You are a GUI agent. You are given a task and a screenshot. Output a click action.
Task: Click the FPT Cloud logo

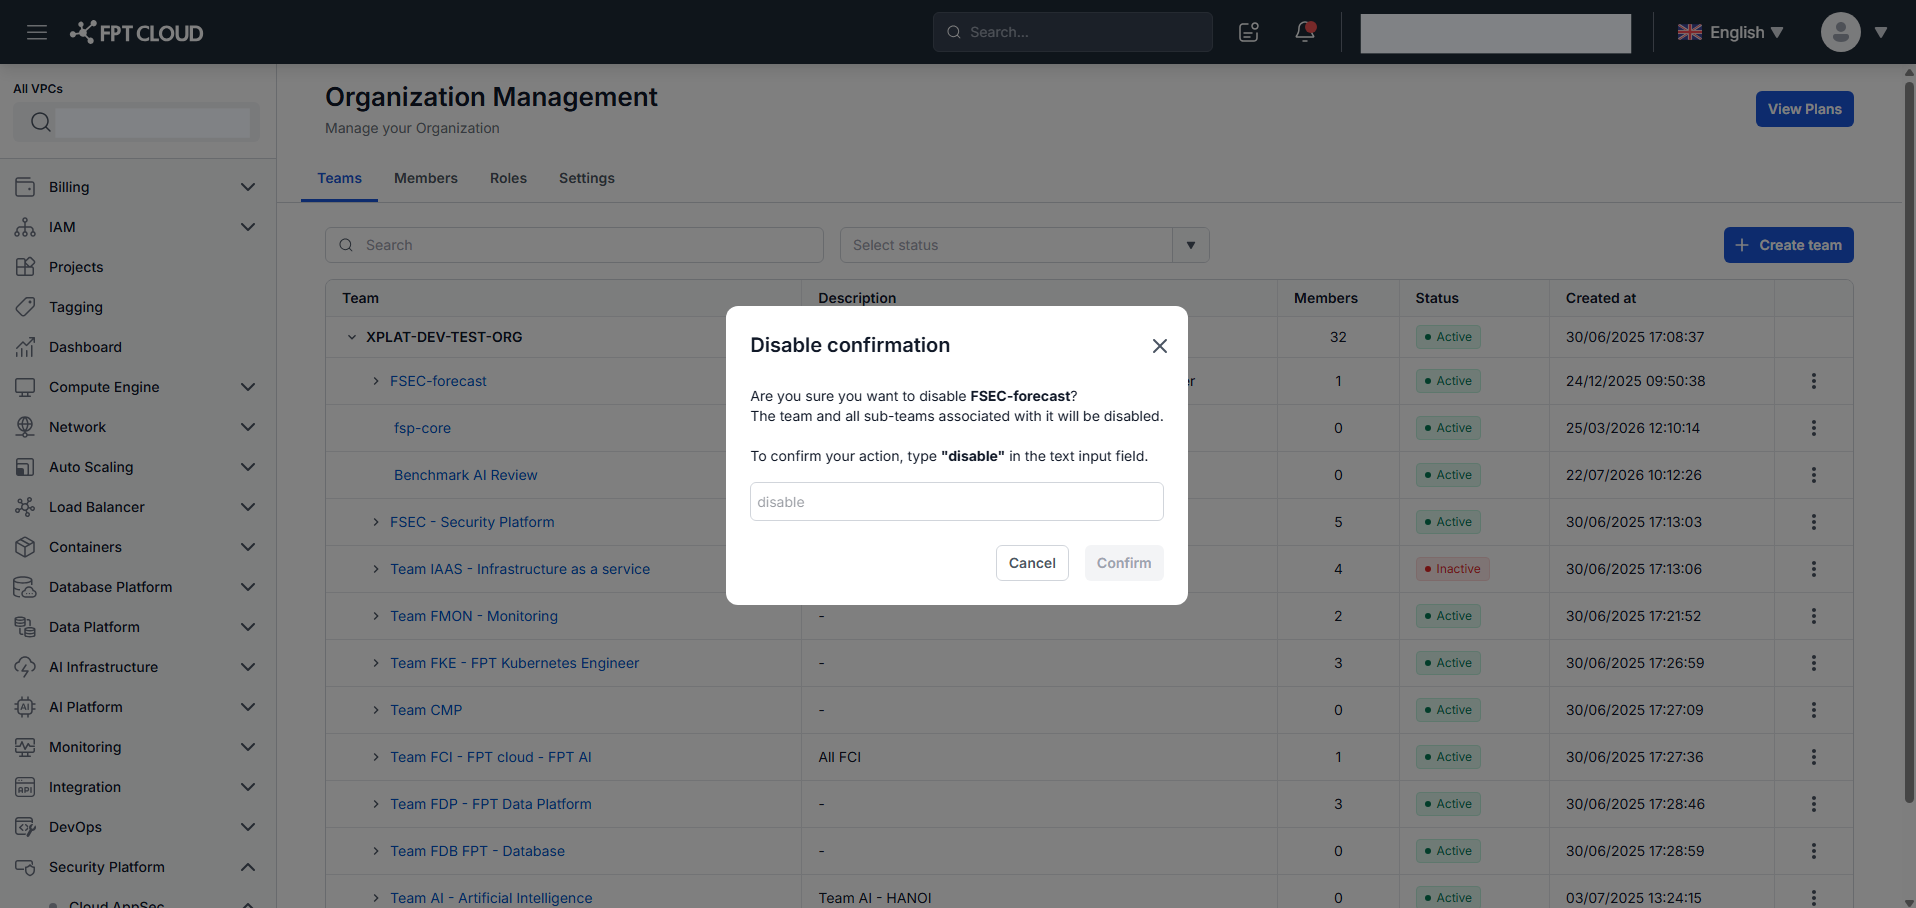tap(136, 32)
